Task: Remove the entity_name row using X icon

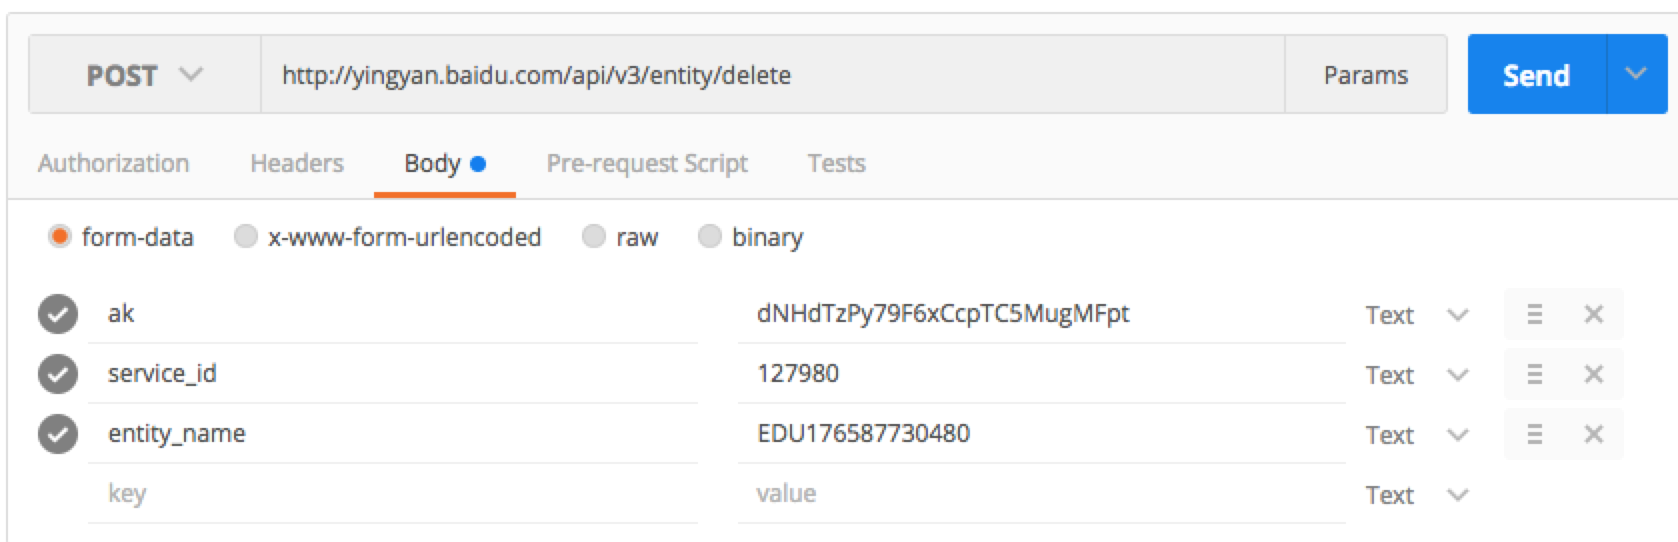Action: coord(1593,434)
